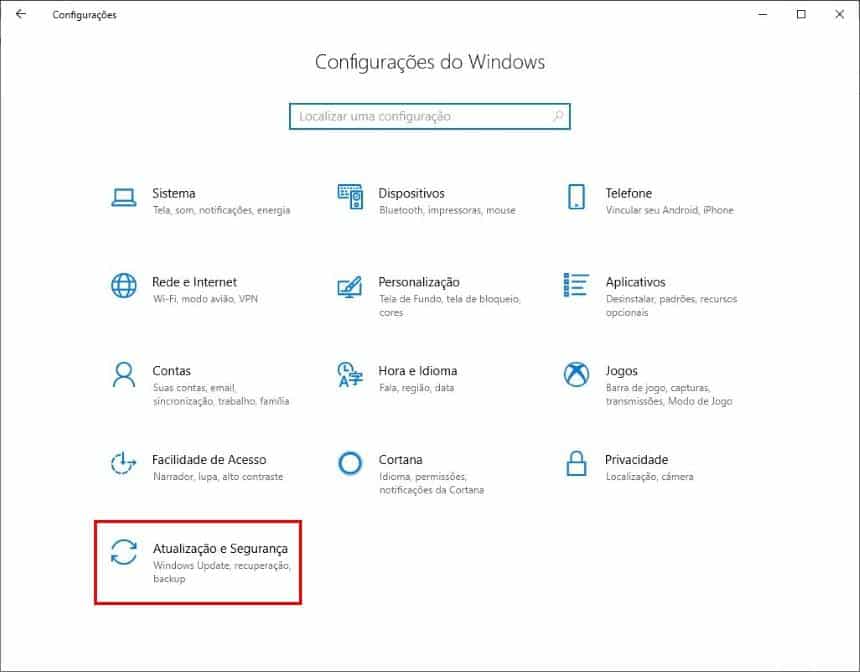This screenshot has height=672, width=860.
Task: Click the Rede e Internet globe icon
Action: 123,286
